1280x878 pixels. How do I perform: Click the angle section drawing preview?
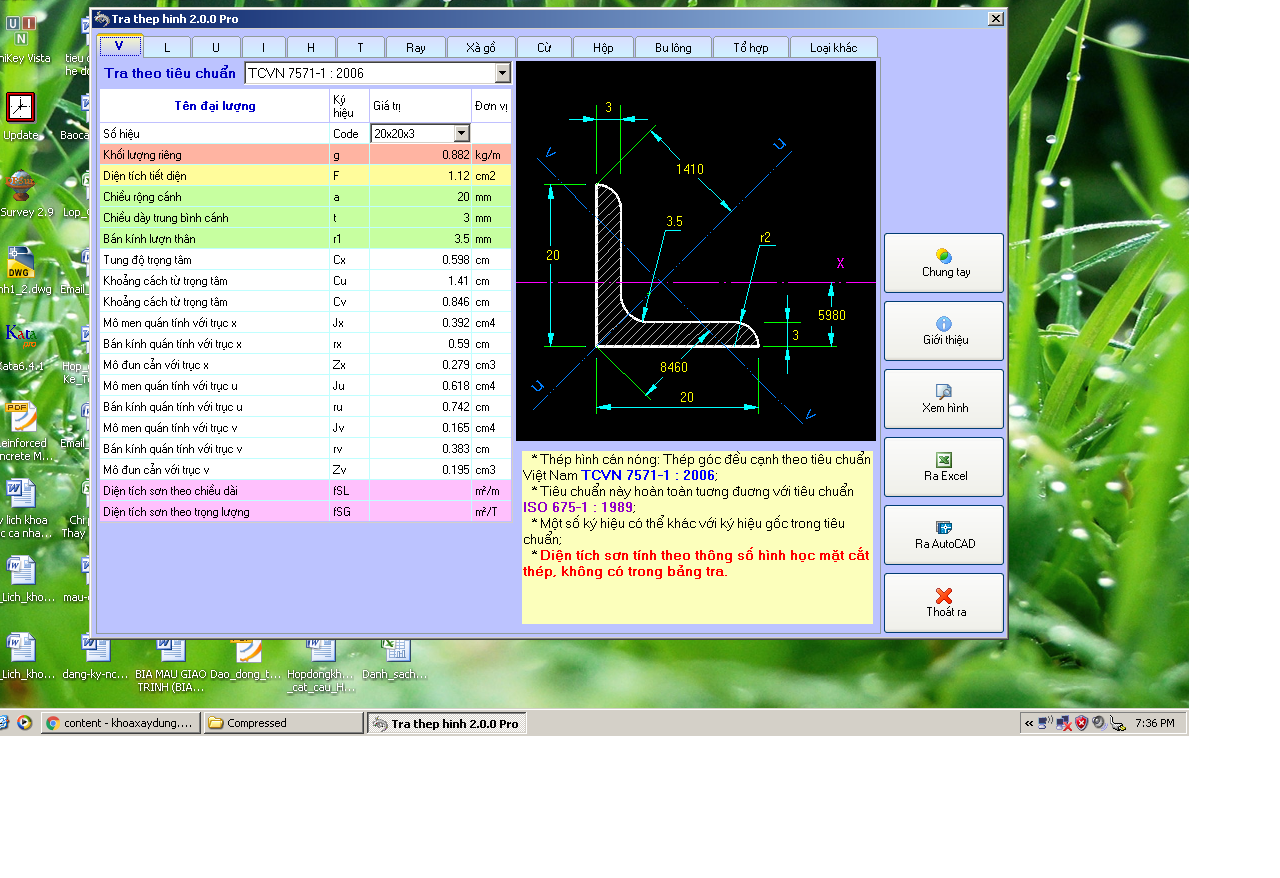[696, 251]
